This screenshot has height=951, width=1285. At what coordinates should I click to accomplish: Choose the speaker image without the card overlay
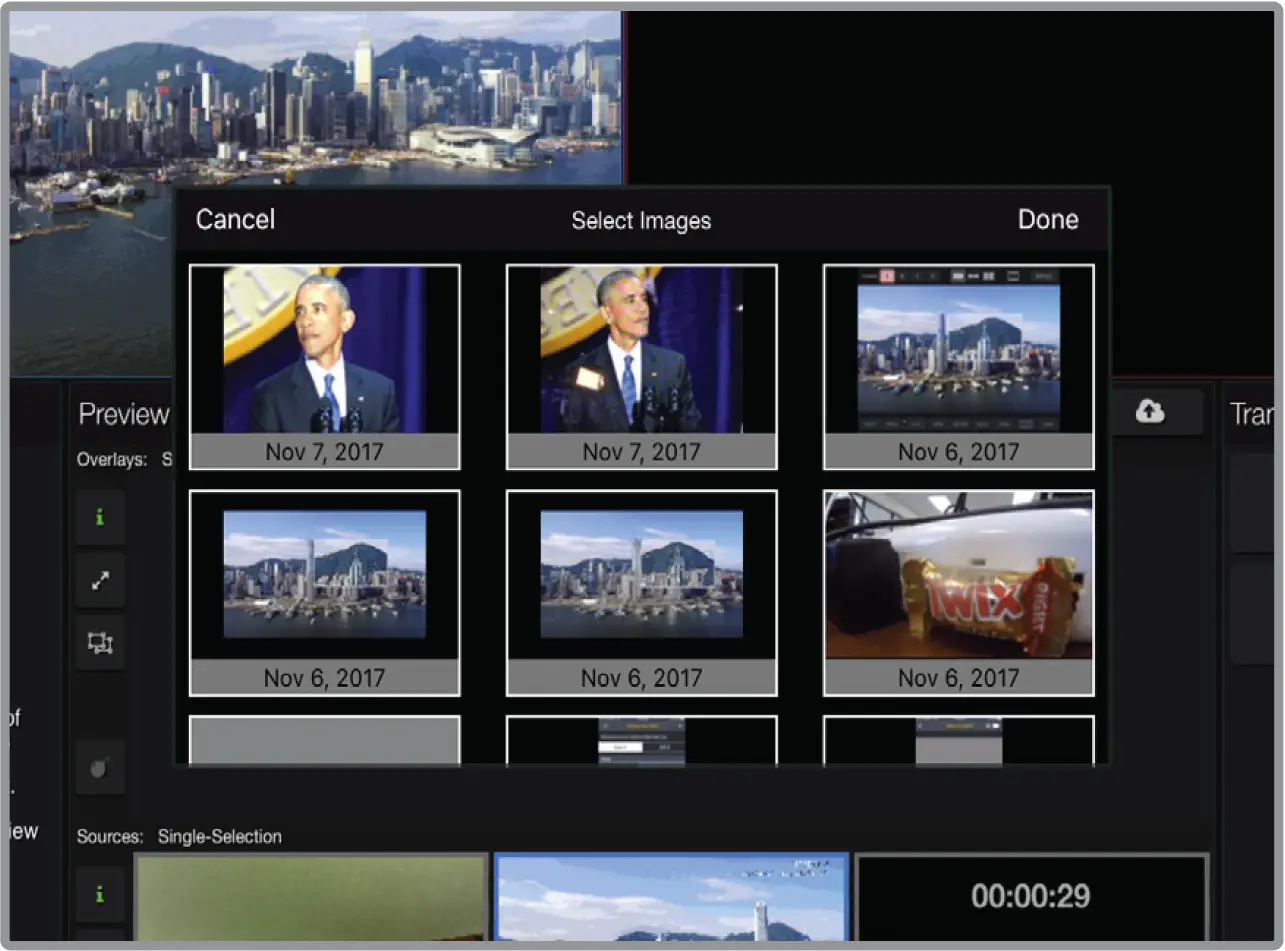[325, 367]
